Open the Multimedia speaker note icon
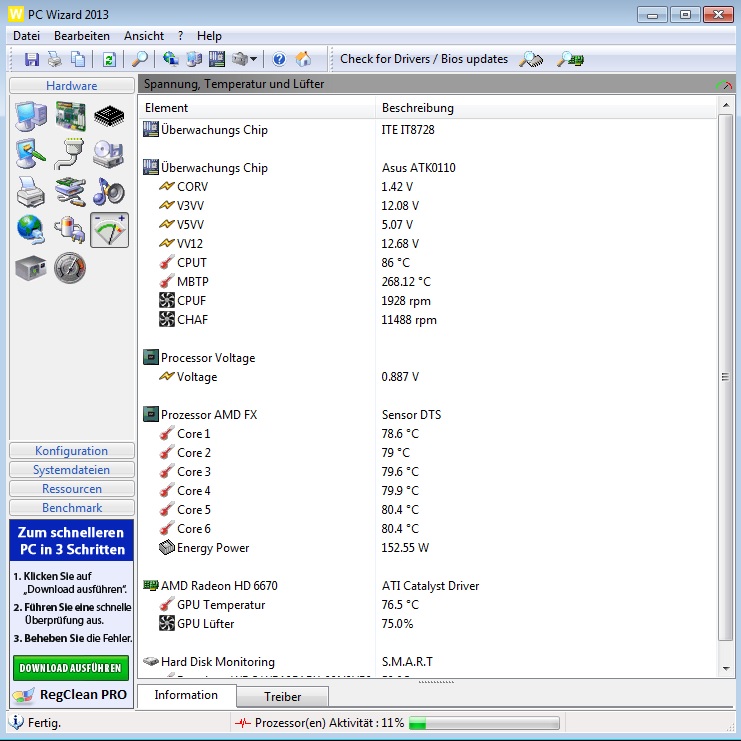 [x=109, y=192]
